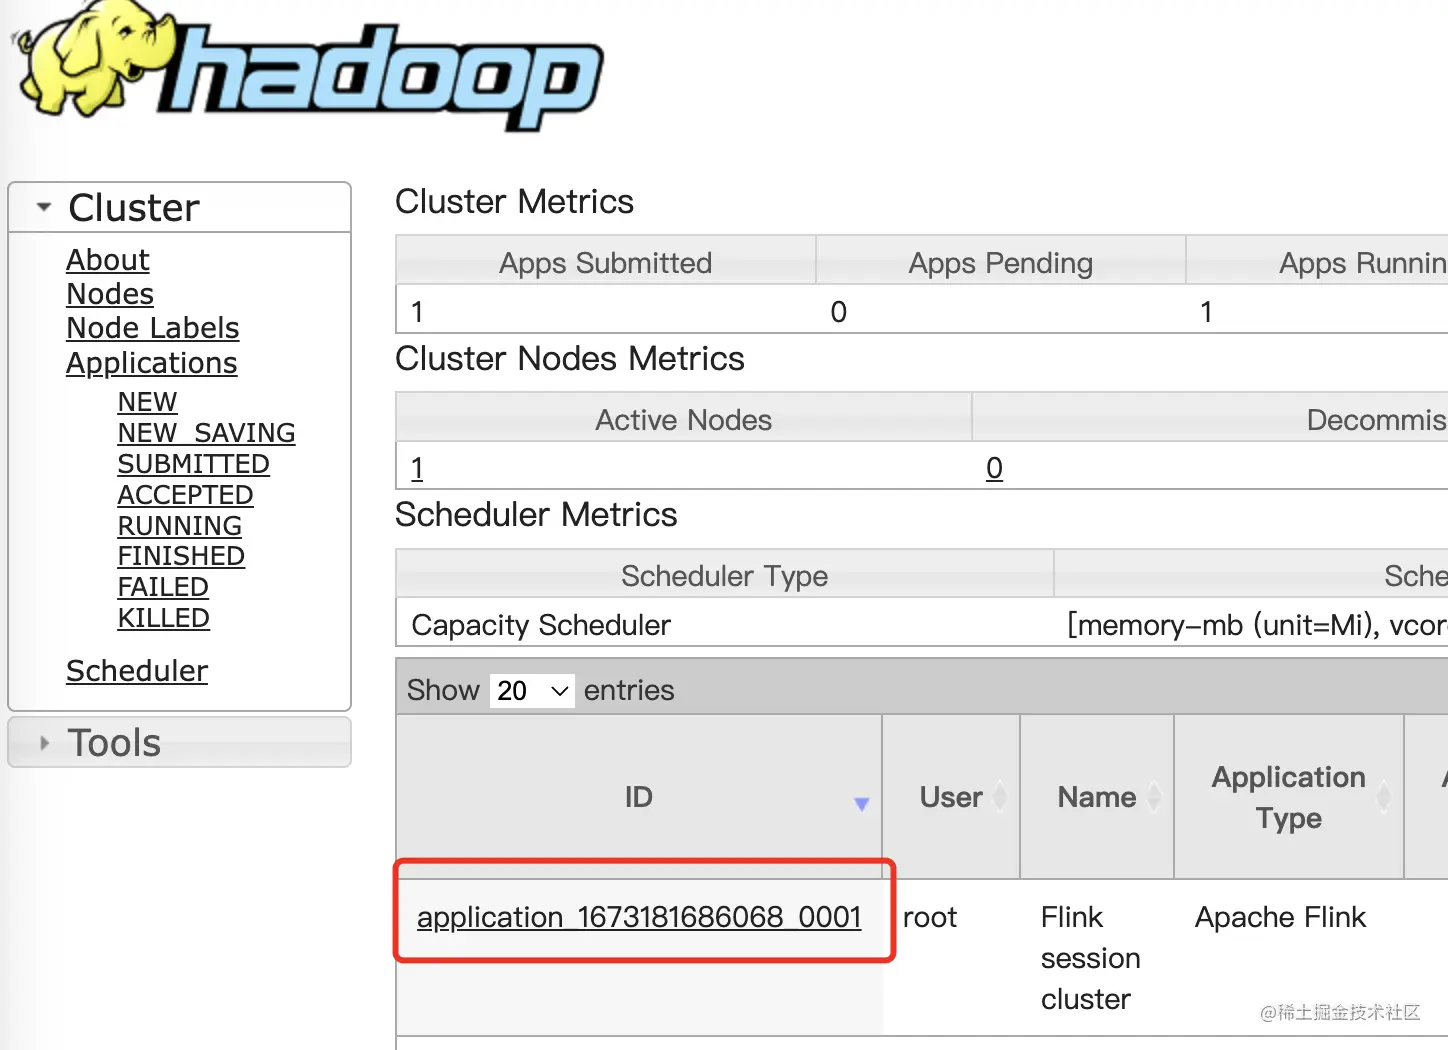Filter applications by FAILED state
This screenshot has width=1448, height=1050.
(163, 587)
